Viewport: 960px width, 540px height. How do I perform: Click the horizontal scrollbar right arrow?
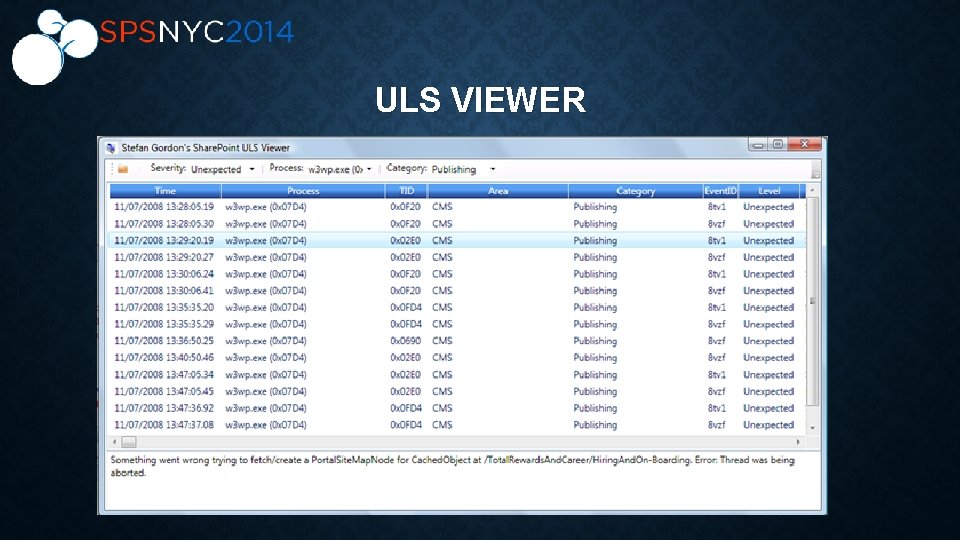pos(798,441)
